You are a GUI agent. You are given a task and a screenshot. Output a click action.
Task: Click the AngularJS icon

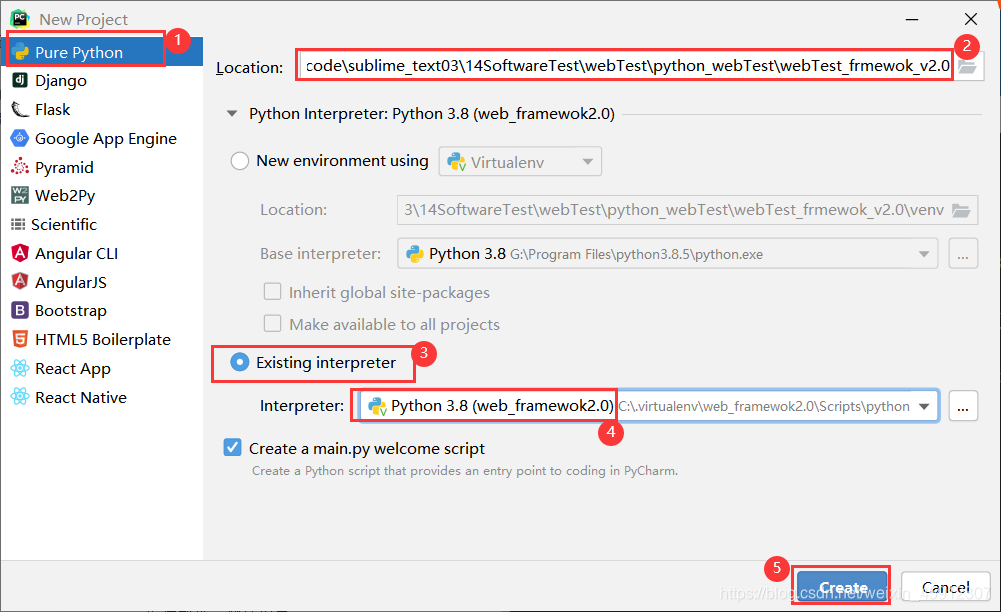(x=20, y=282)
